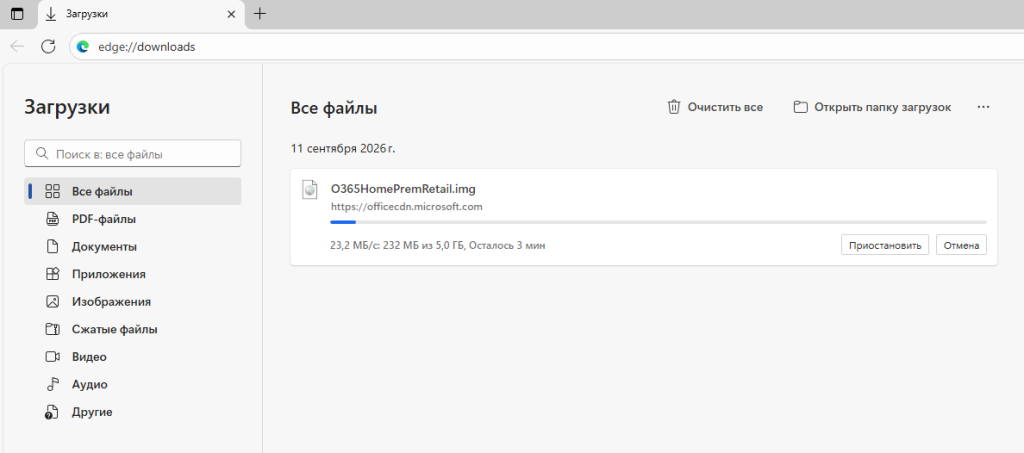Open a new tab with plus icon
This screenshot has width=1024, height=453.
[x=260, y=14]
